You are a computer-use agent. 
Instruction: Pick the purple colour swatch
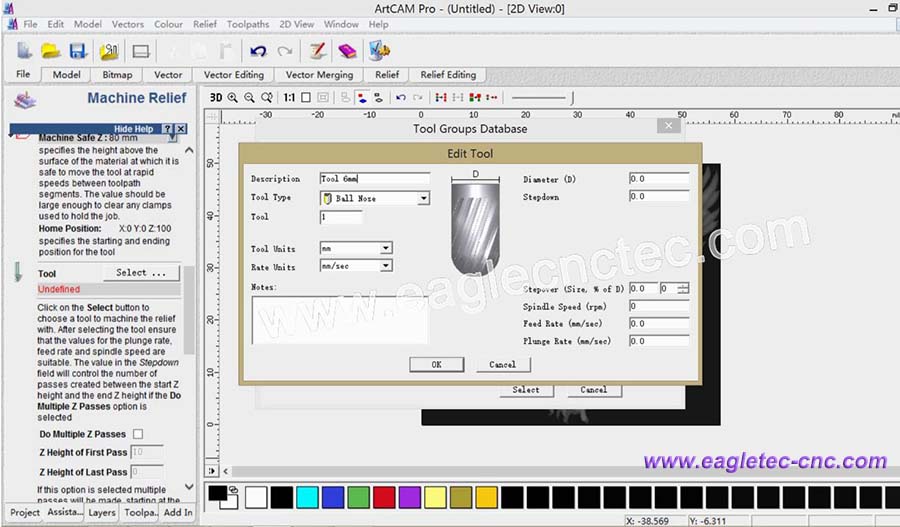coord(410,497)
